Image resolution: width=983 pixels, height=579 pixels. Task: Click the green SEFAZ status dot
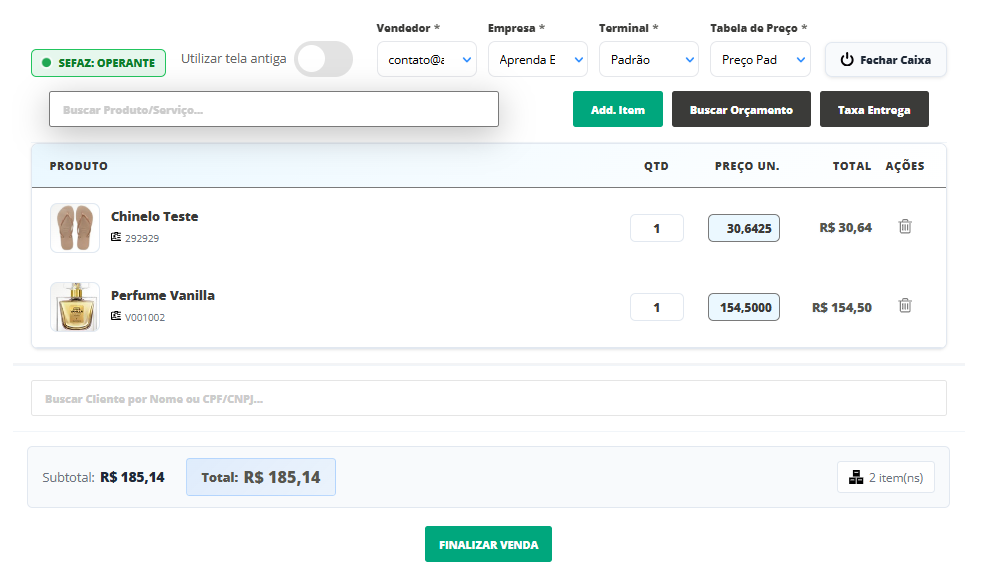tap(47, 63)
